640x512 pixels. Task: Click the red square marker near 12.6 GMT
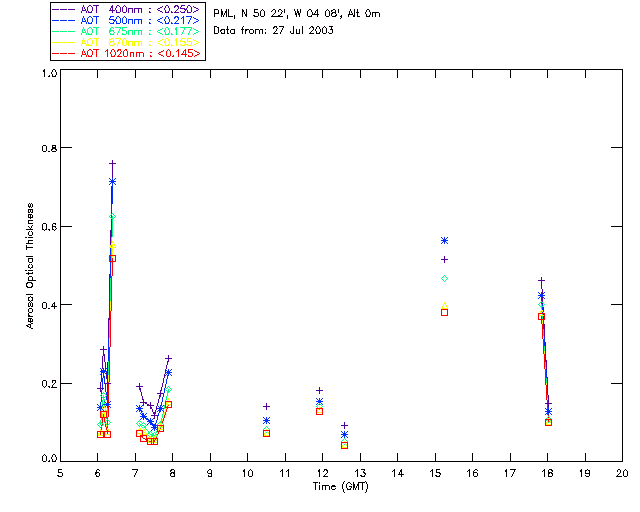point(344,445)
